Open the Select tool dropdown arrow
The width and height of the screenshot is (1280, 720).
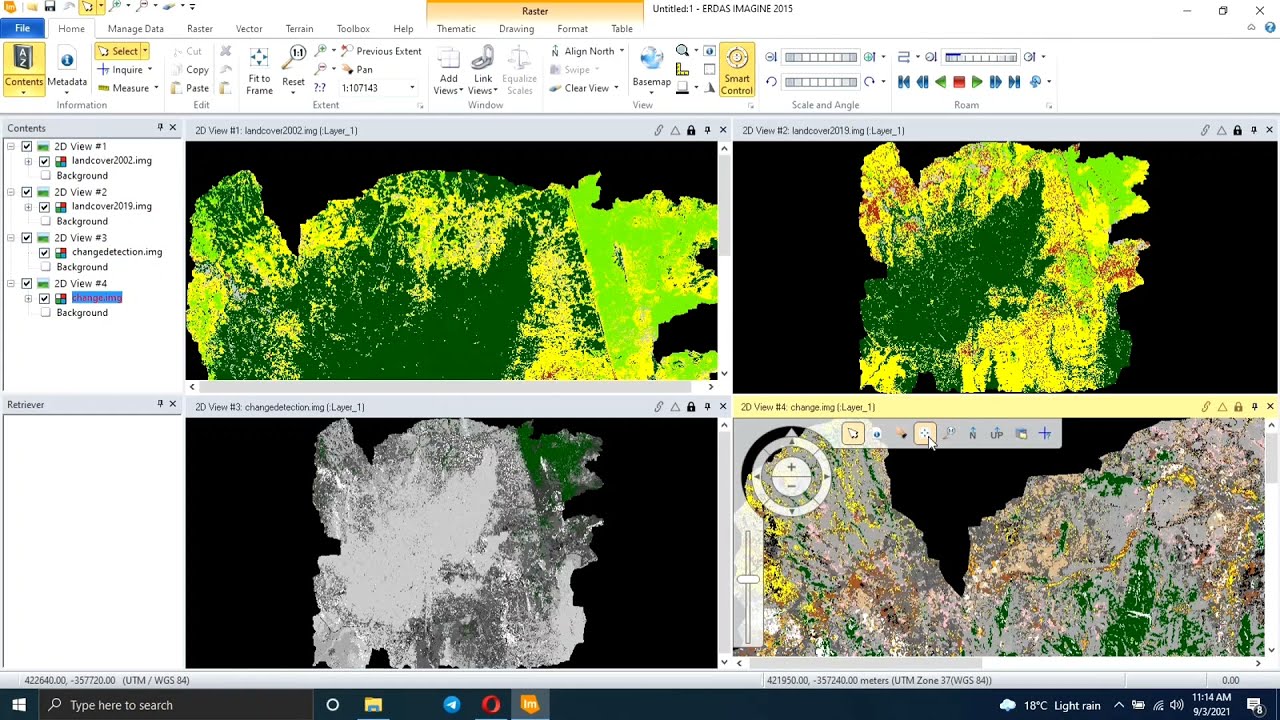[144, 51]
